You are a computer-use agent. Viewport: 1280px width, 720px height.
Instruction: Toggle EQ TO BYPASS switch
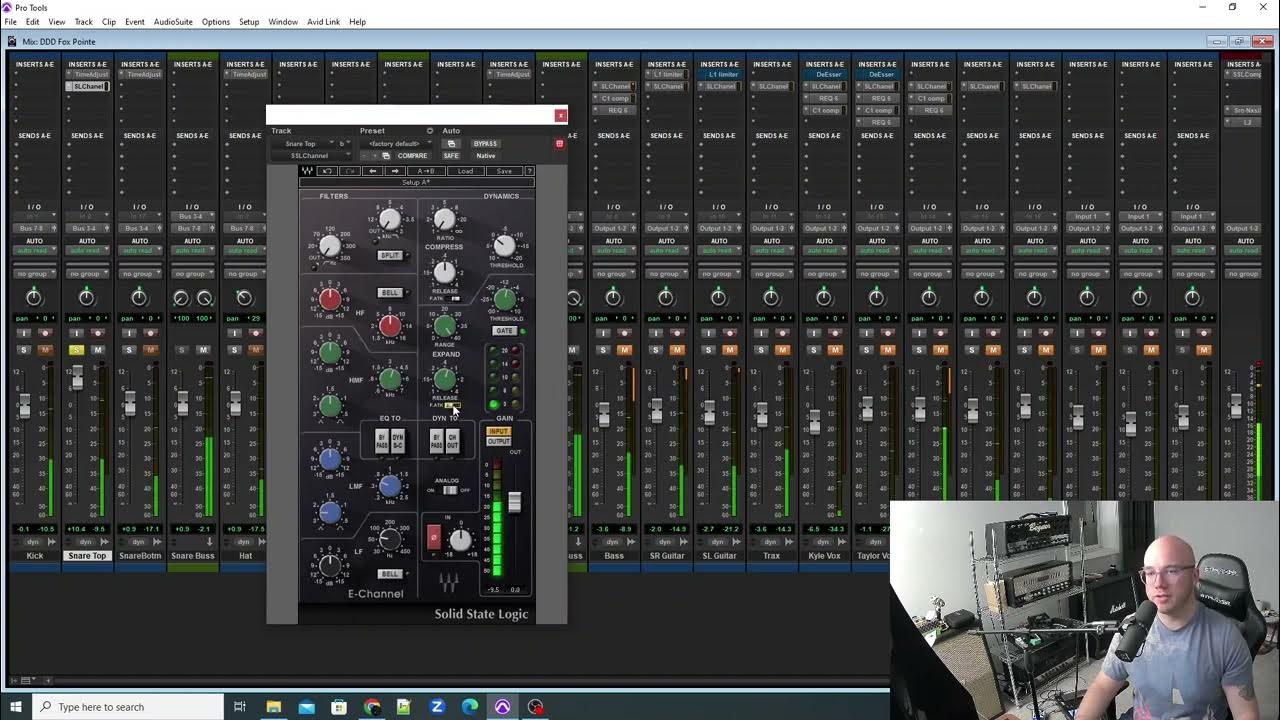(382, 441)
